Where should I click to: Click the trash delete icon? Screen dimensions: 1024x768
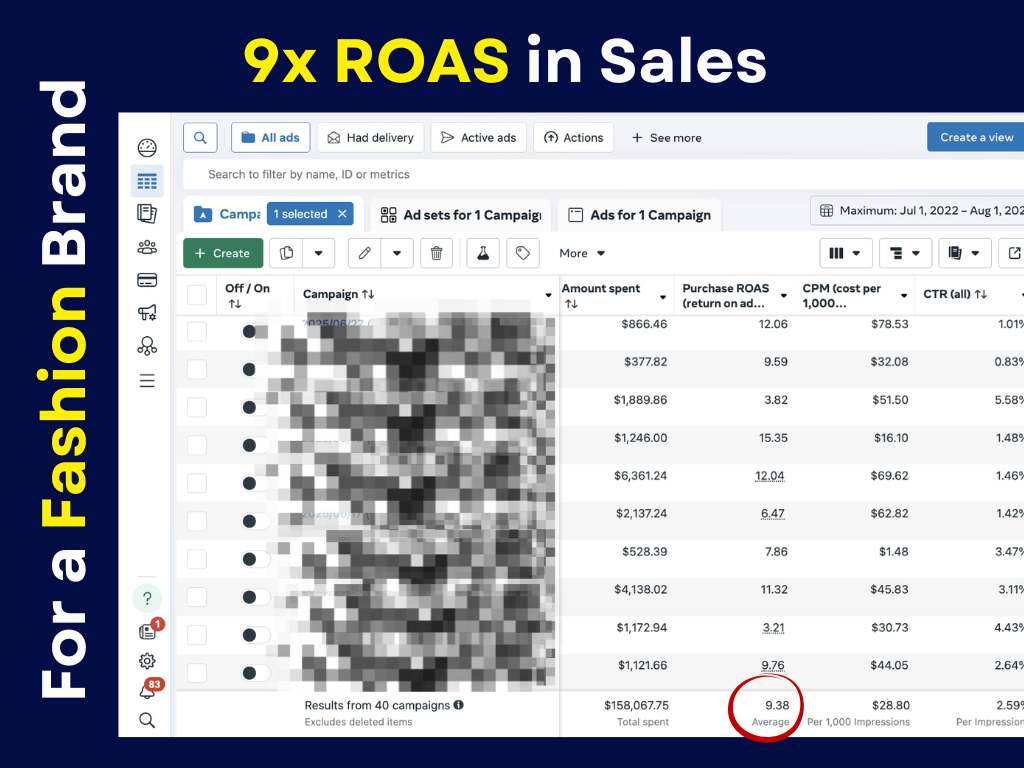pyautogui.click(x=436, y=253)
